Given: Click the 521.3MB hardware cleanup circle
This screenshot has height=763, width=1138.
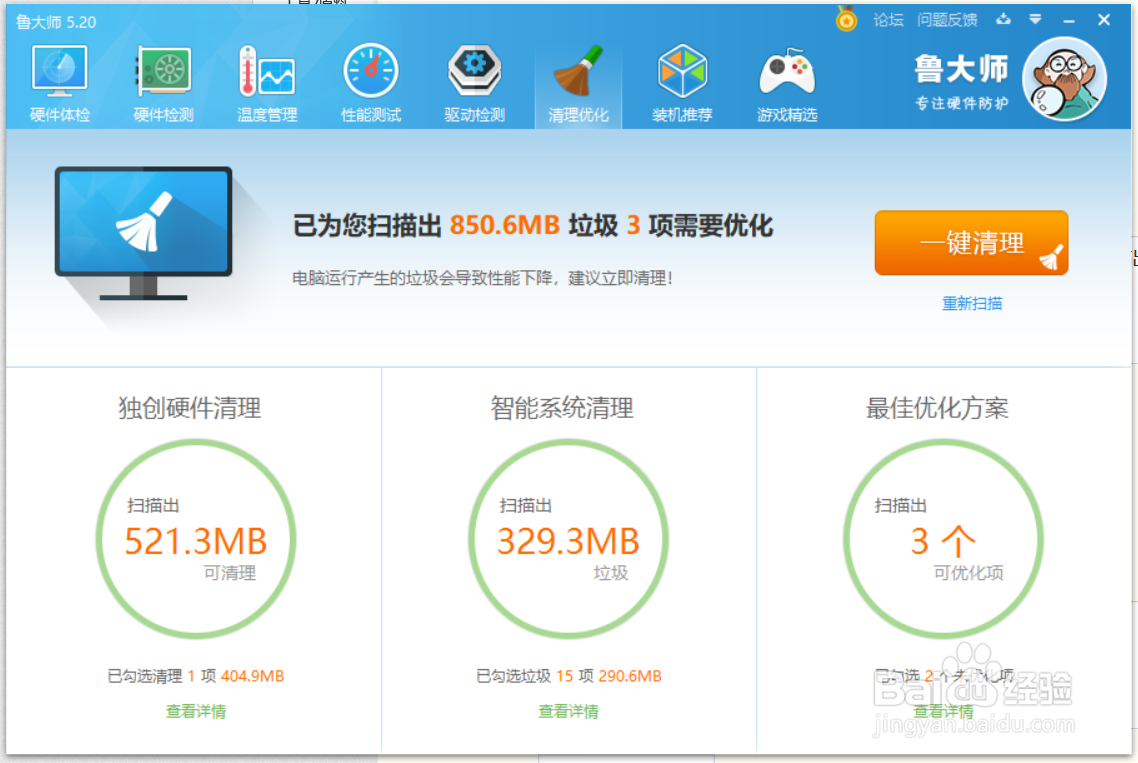Looking at the screenshot, I should (x=196, y=539).
